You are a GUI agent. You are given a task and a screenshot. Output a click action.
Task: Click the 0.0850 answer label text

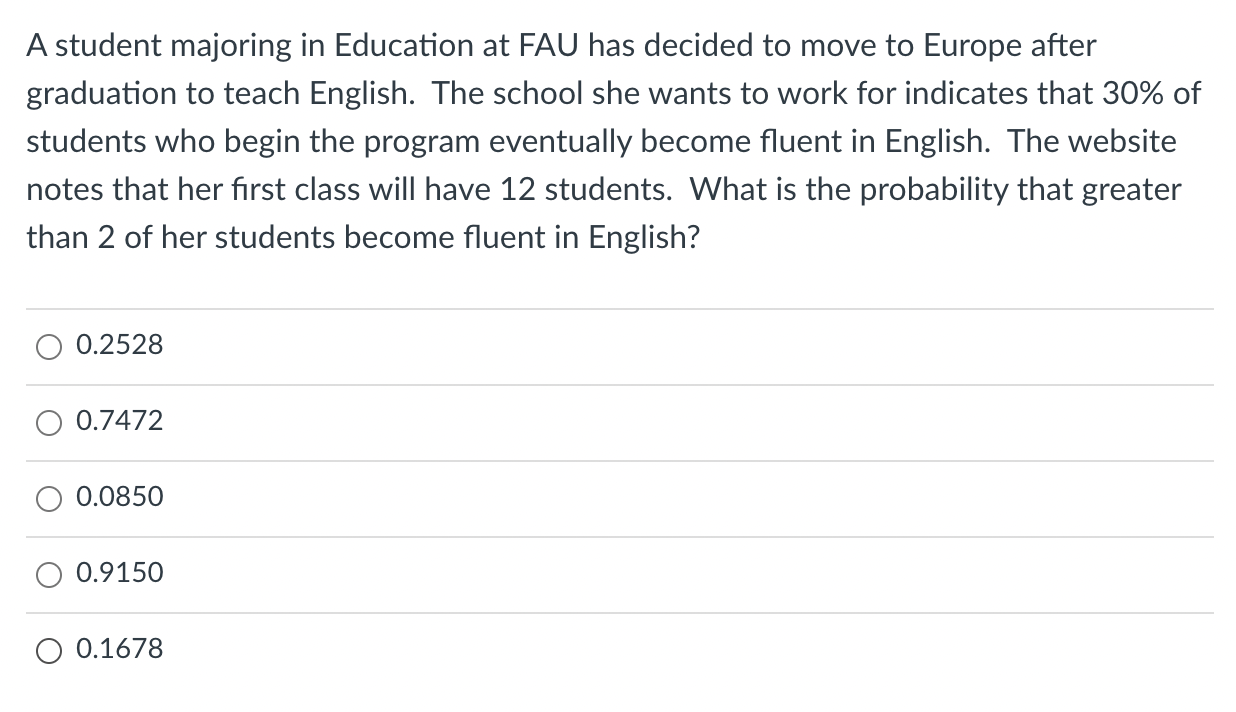[119, 498]
